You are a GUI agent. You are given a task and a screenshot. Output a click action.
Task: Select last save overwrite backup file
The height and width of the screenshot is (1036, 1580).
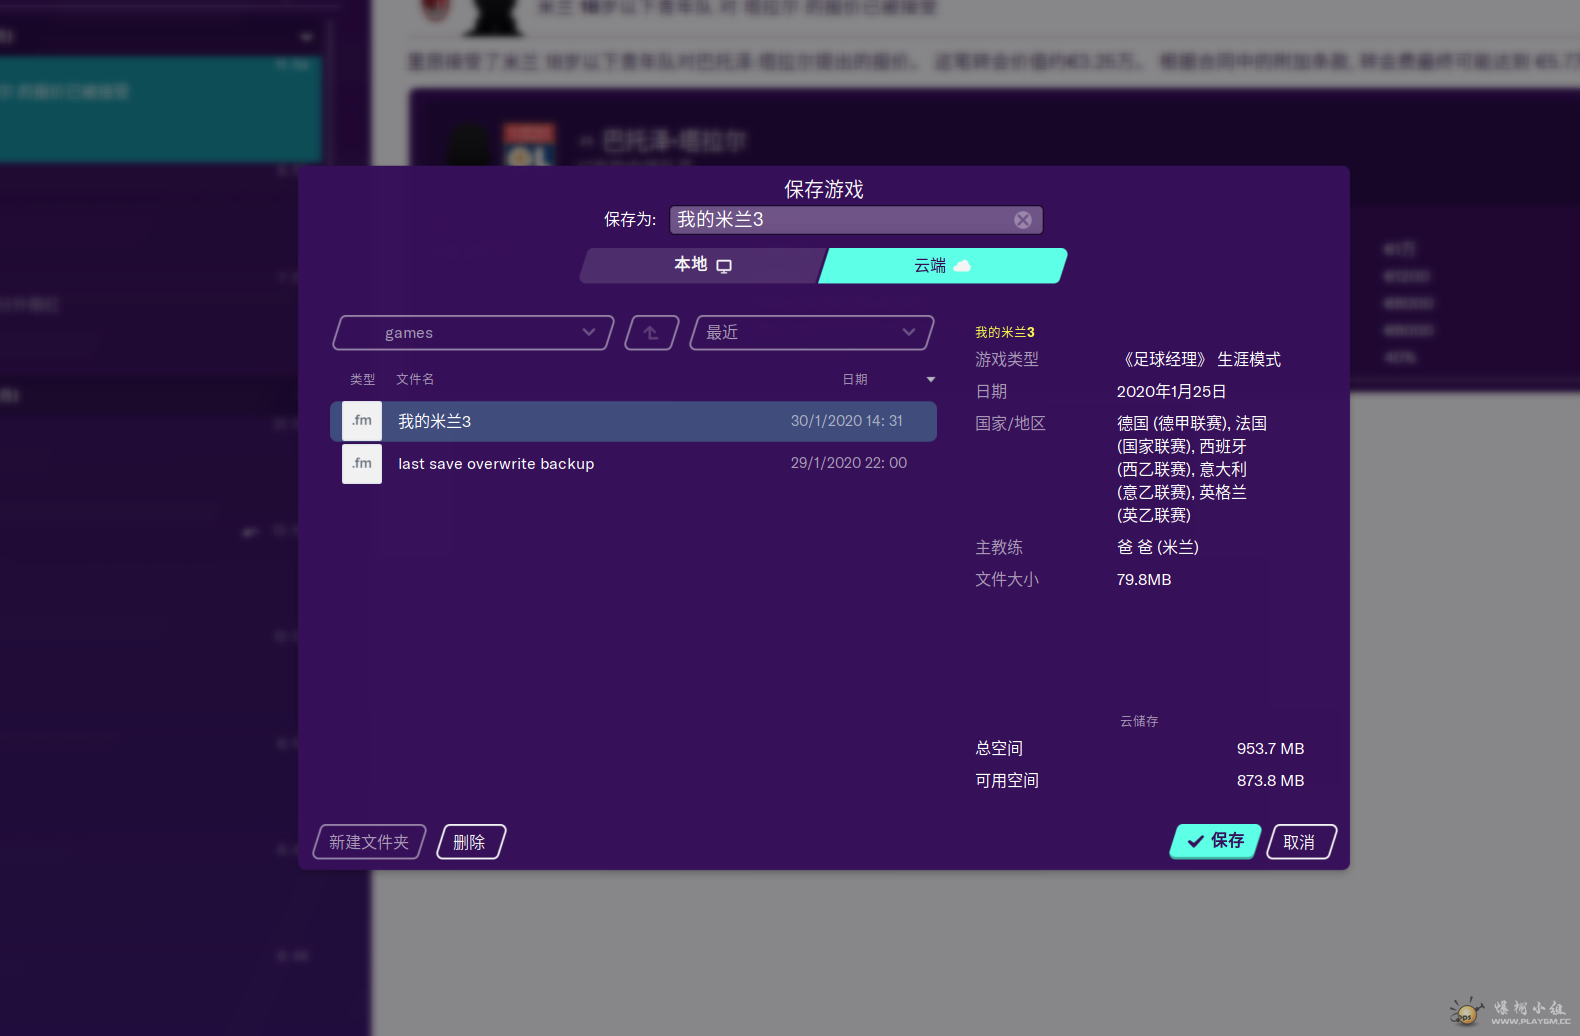(x=633, y=464)
